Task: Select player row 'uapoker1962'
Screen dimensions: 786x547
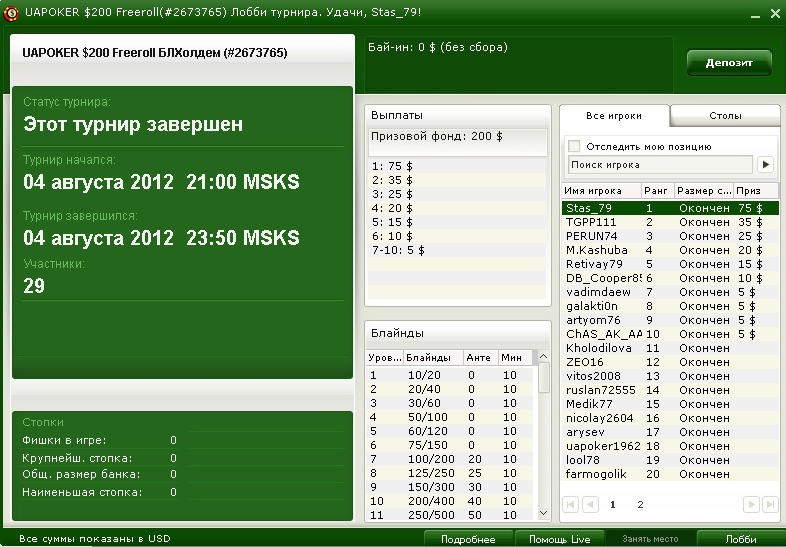Action: click(x=670, y=446)
